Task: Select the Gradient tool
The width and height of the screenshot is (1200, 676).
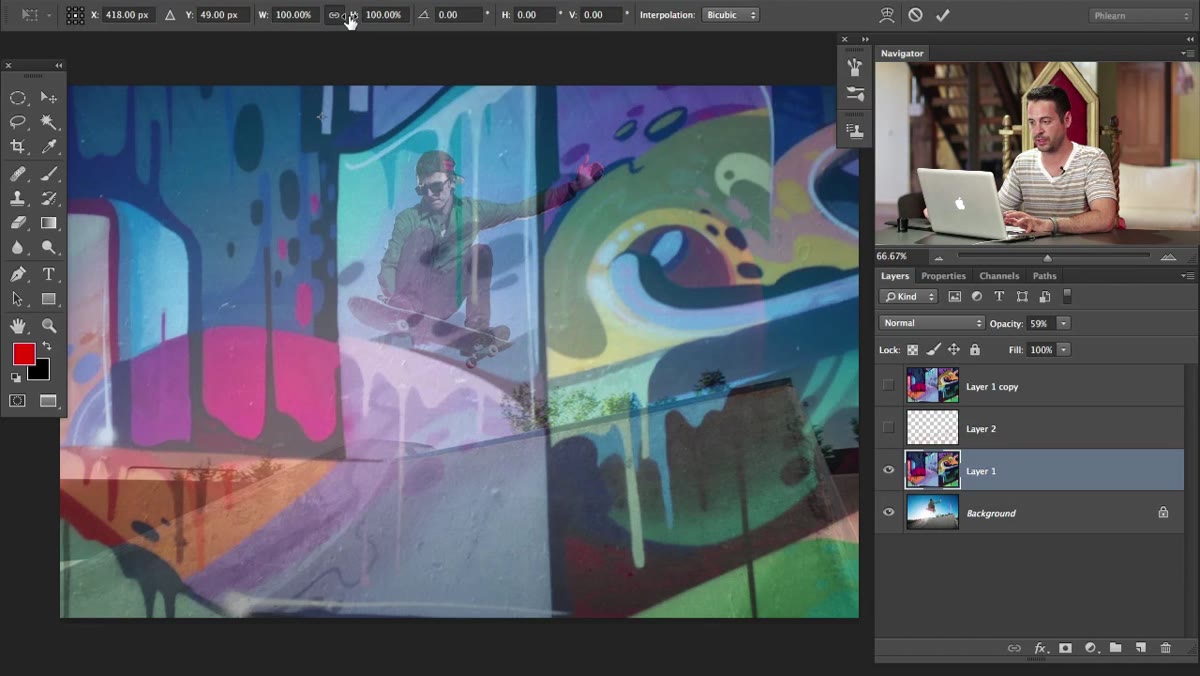Action: point(48,223)
